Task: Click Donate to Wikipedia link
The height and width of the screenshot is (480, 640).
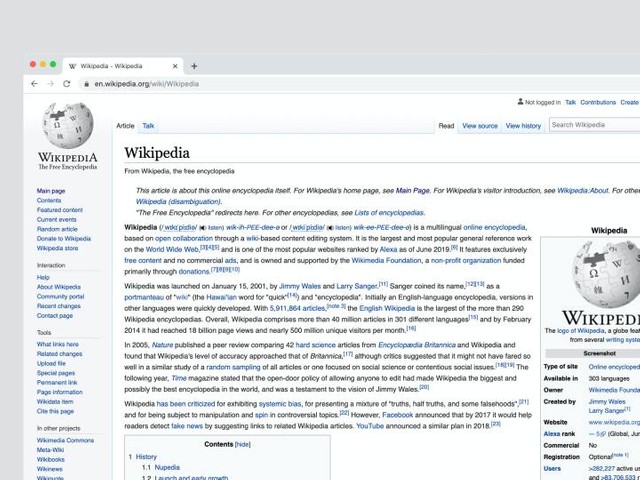Action: click(64, 239)
